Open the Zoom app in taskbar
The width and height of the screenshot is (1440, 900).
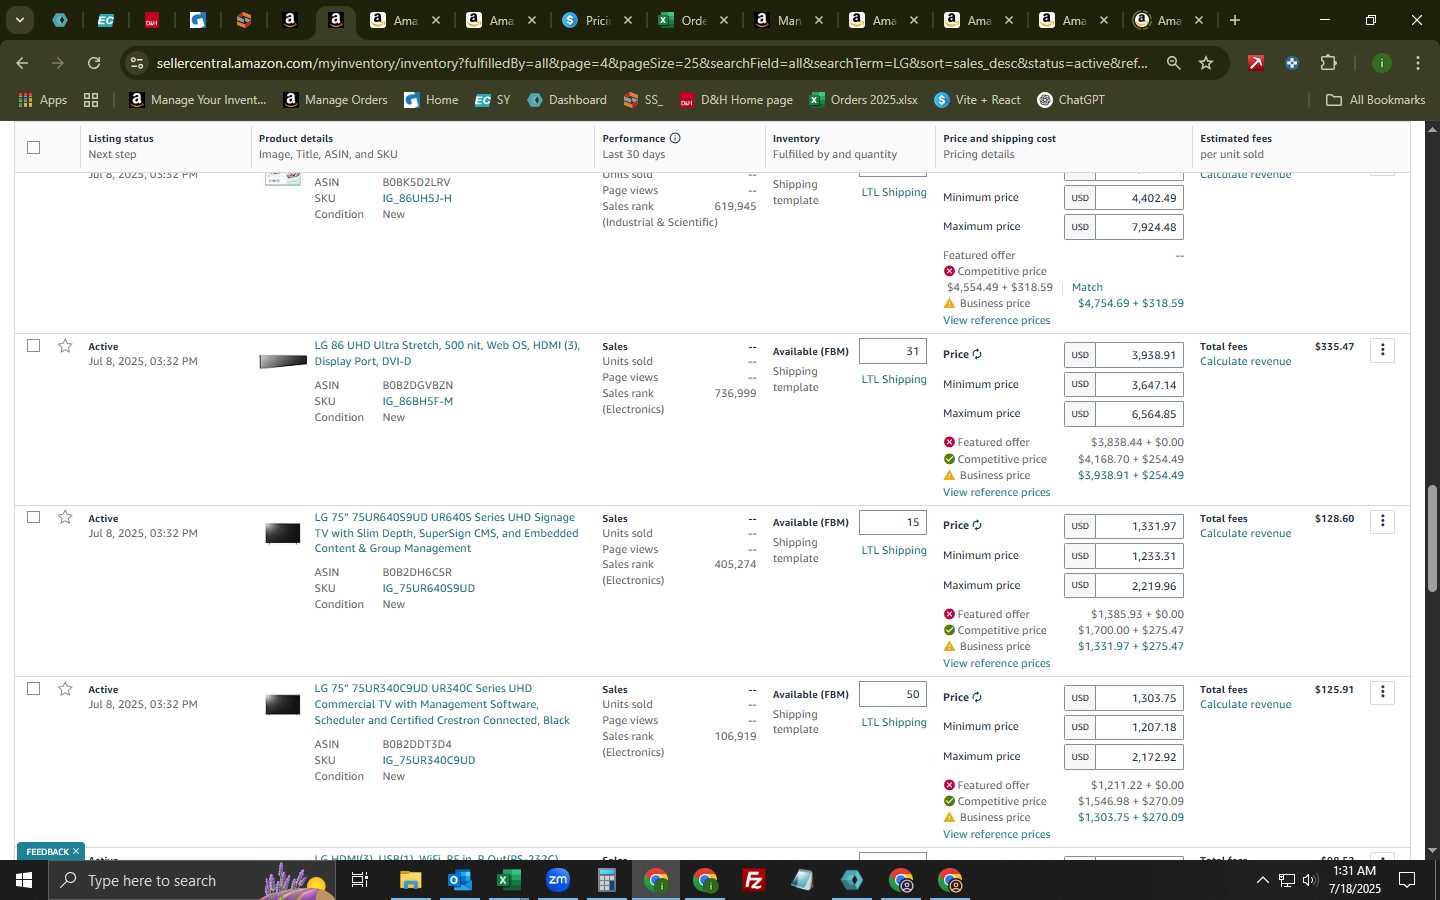coord(557,880)
